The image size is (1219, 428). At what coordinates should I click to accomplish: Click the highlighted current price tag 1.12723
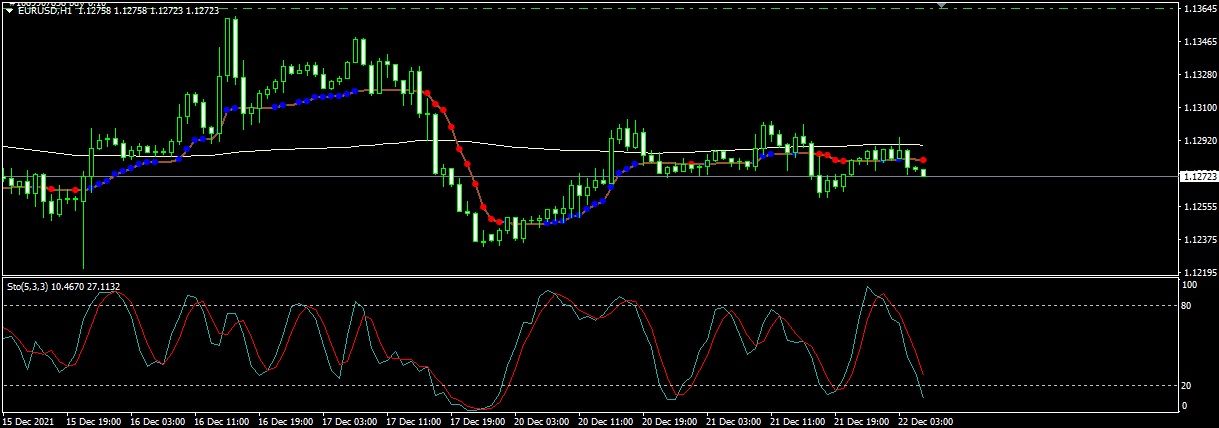click(1197, 177)
